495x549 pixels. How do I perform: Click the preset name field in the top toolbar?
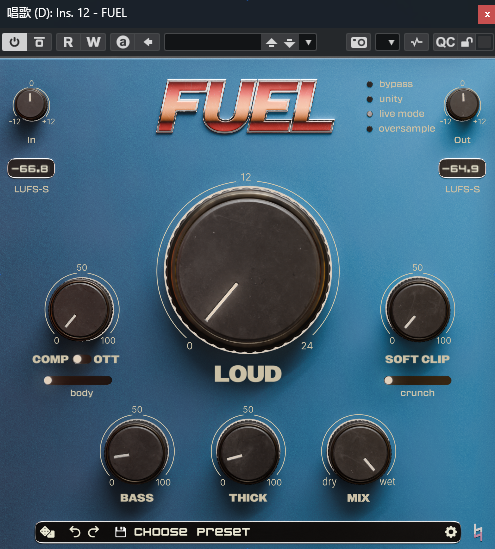point(213,42)
